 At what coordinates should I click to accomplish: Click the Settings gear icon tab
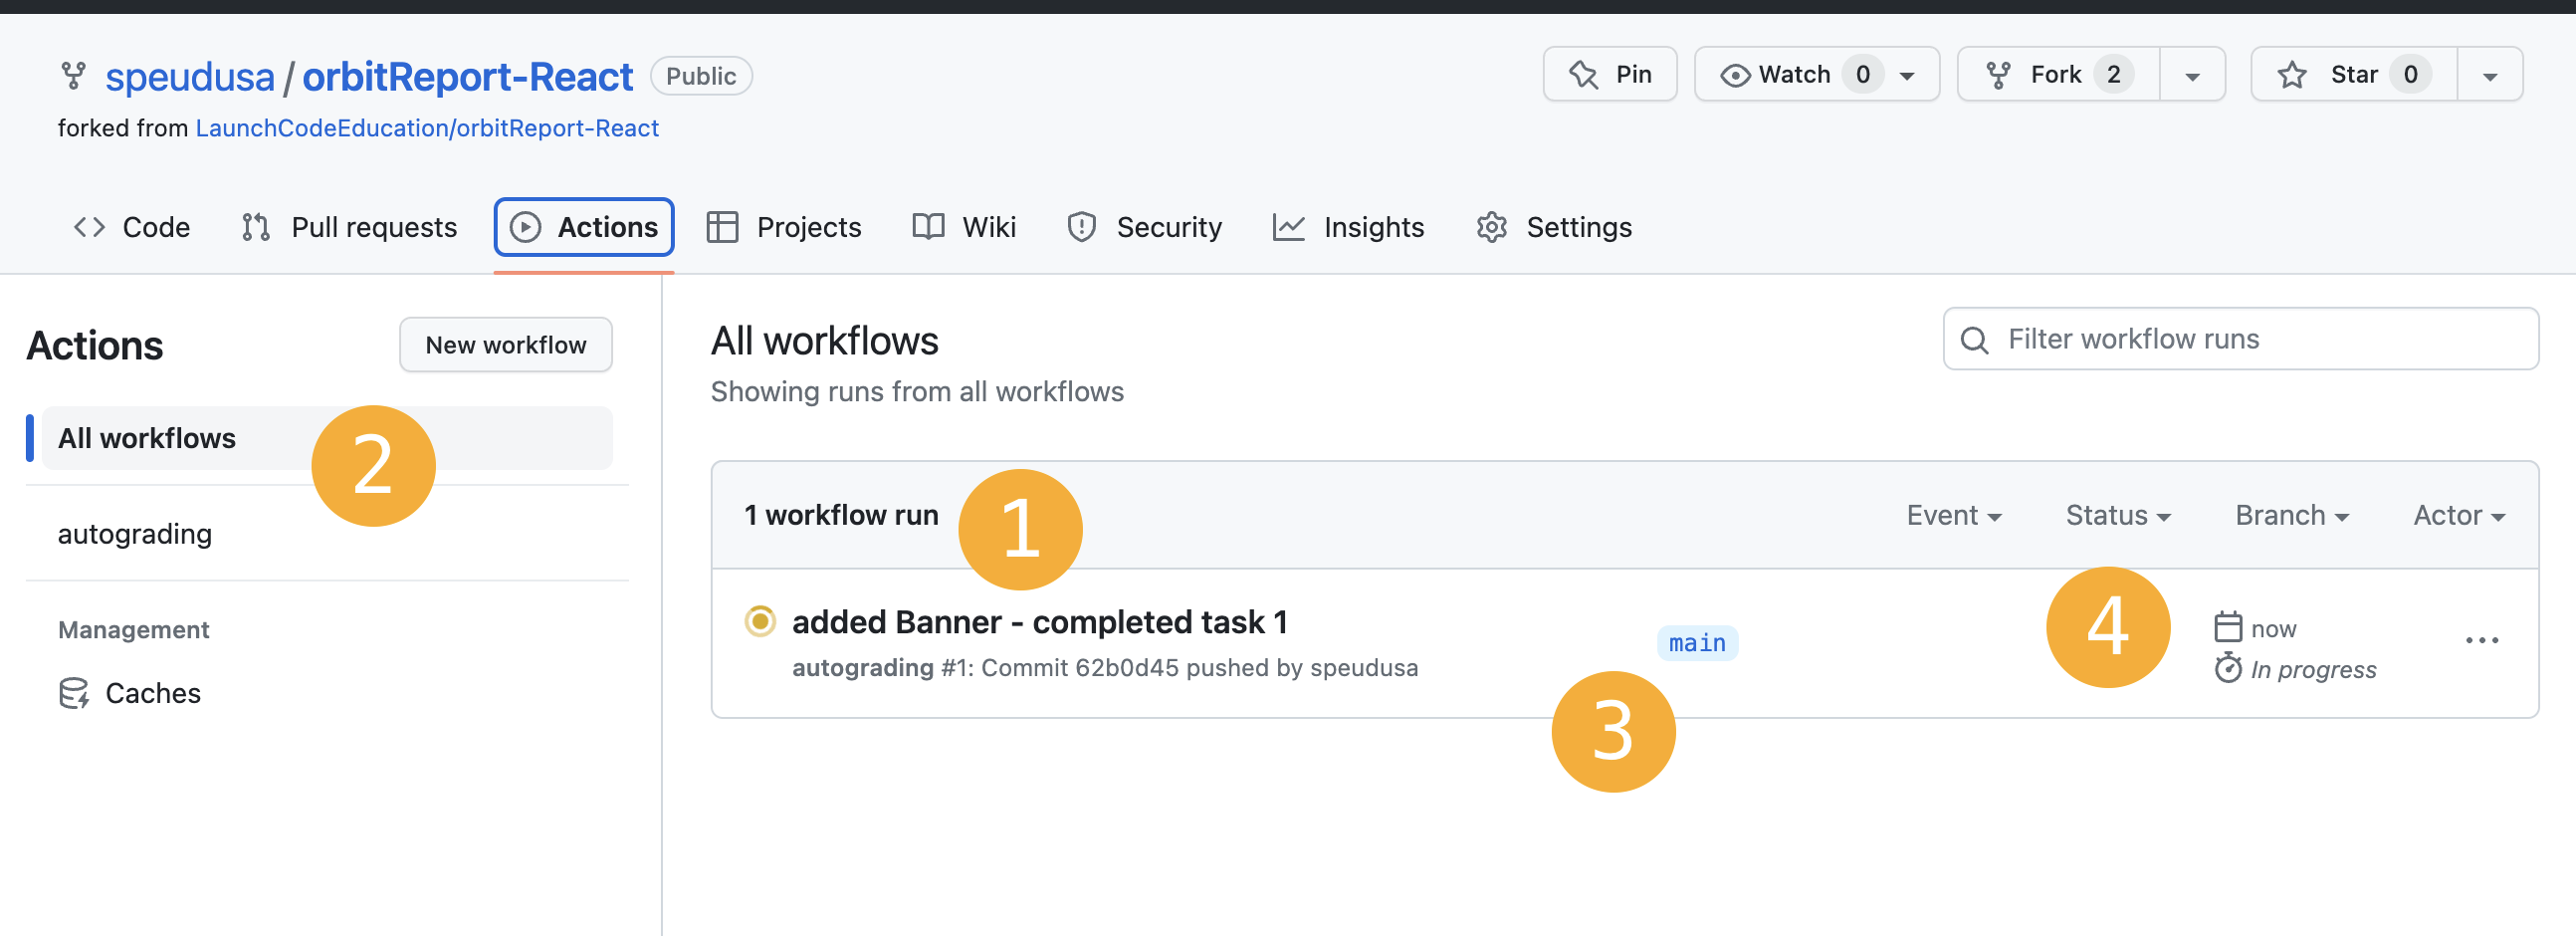(1491, 227)
